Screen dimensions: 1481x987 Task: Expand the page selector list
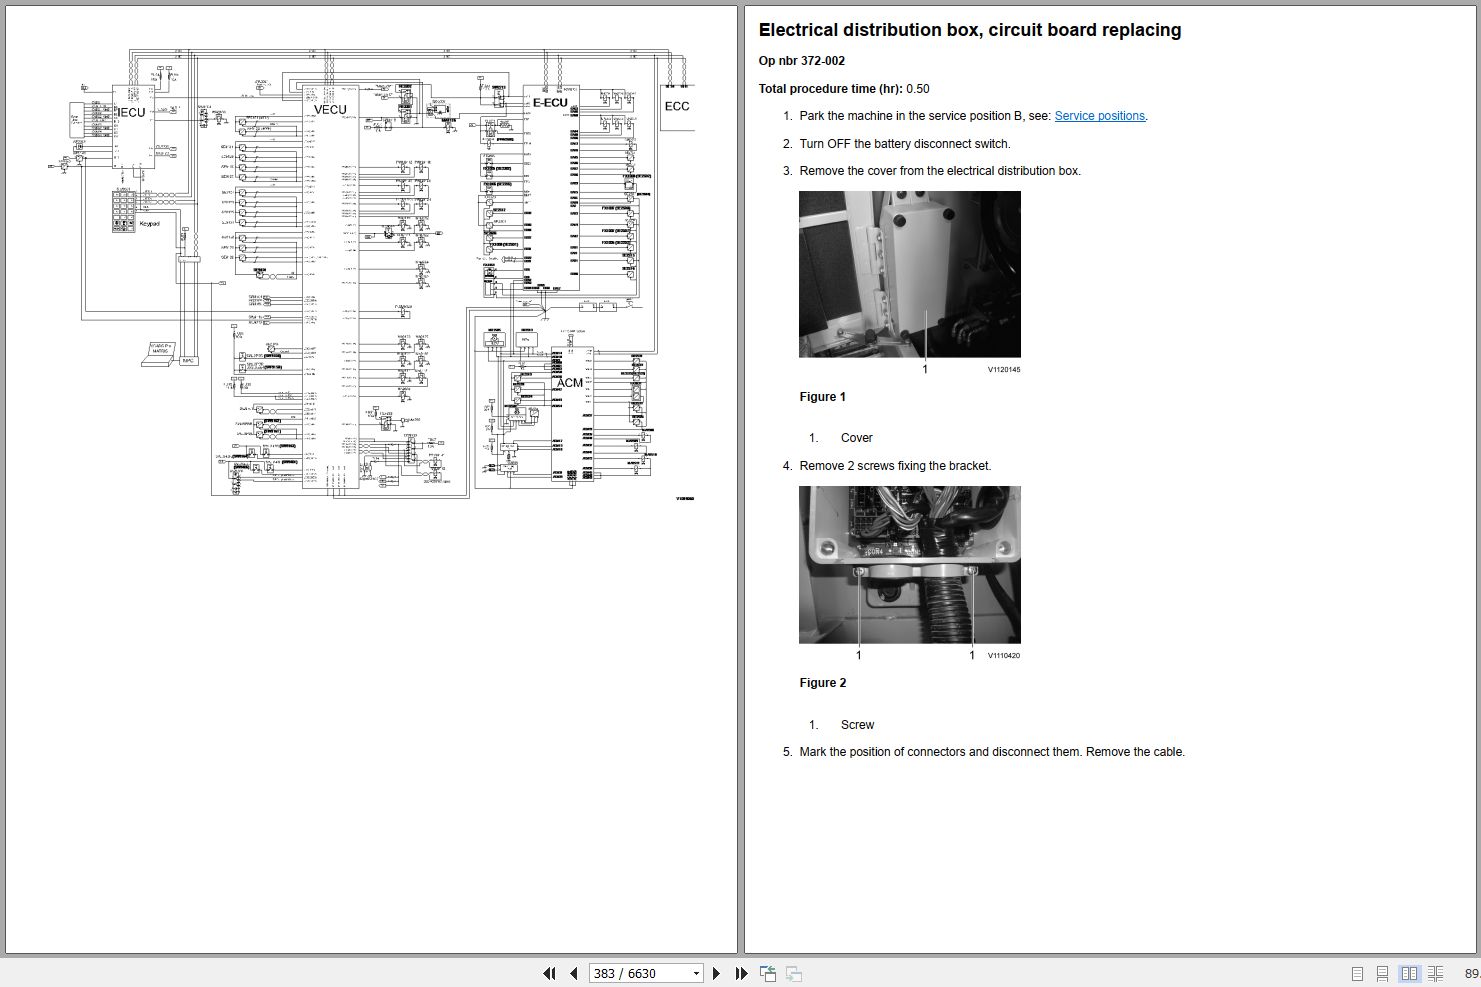click(x=695, y=973)
